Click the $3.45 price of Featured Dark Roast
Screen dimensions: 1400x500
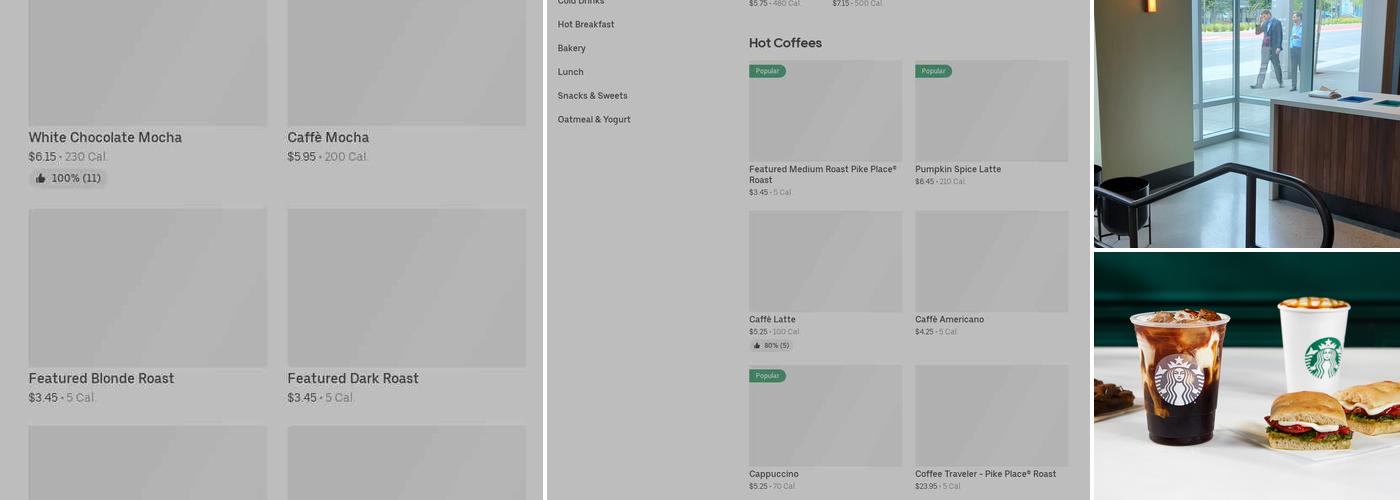click(301, 398)
